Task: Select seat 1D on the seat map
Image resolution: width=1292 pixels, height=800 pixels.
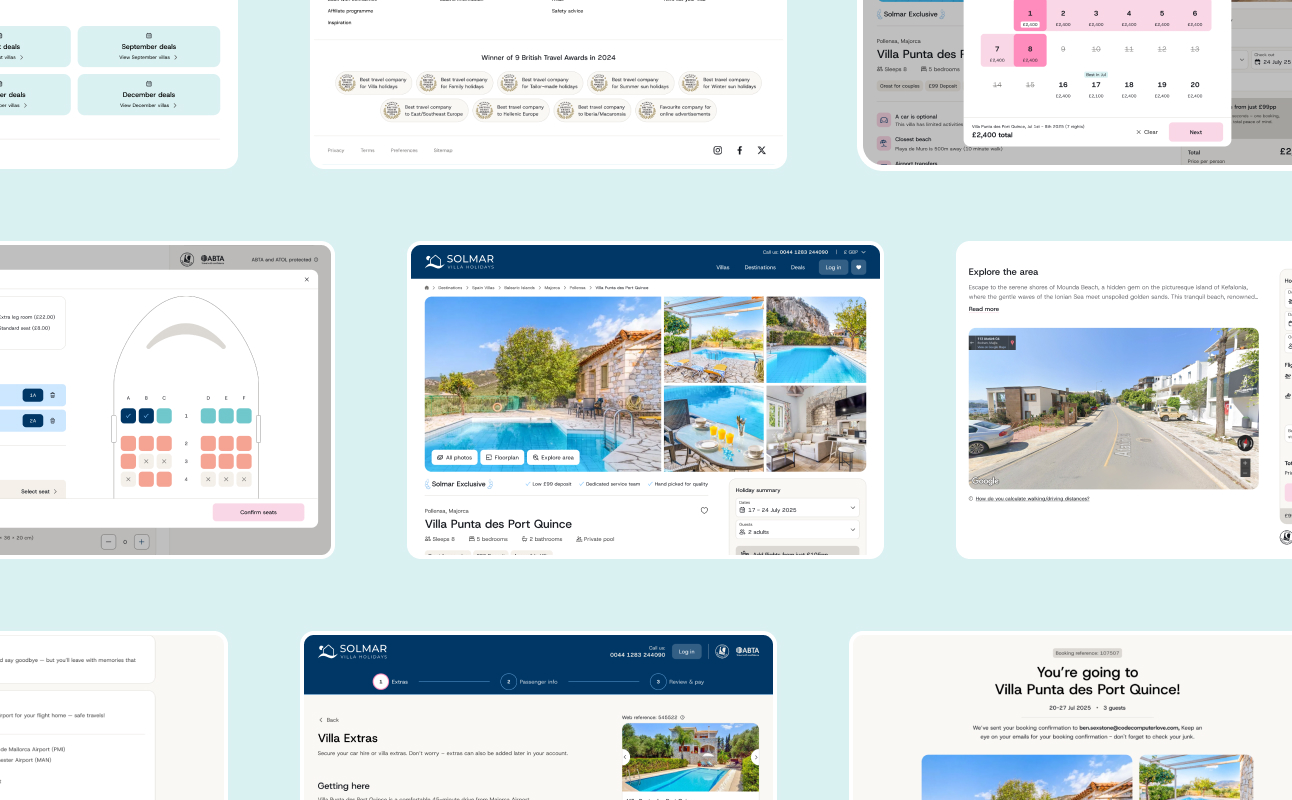Action: (x=208, y=416)
